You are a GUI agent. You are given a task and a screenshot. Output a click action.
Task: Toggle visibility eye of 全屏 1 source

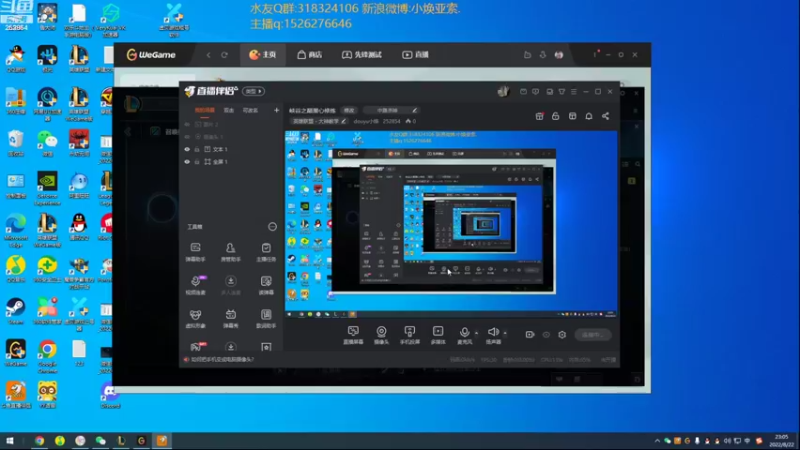tap(187, 162)
